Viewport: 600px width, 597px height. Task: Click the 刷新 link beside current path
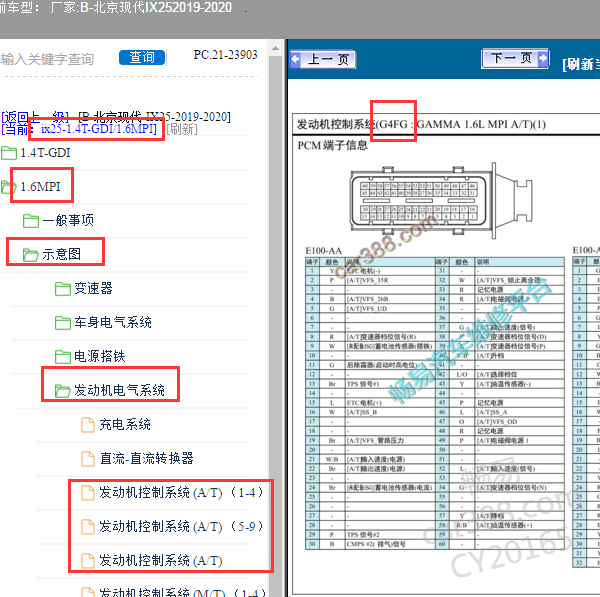182,129
